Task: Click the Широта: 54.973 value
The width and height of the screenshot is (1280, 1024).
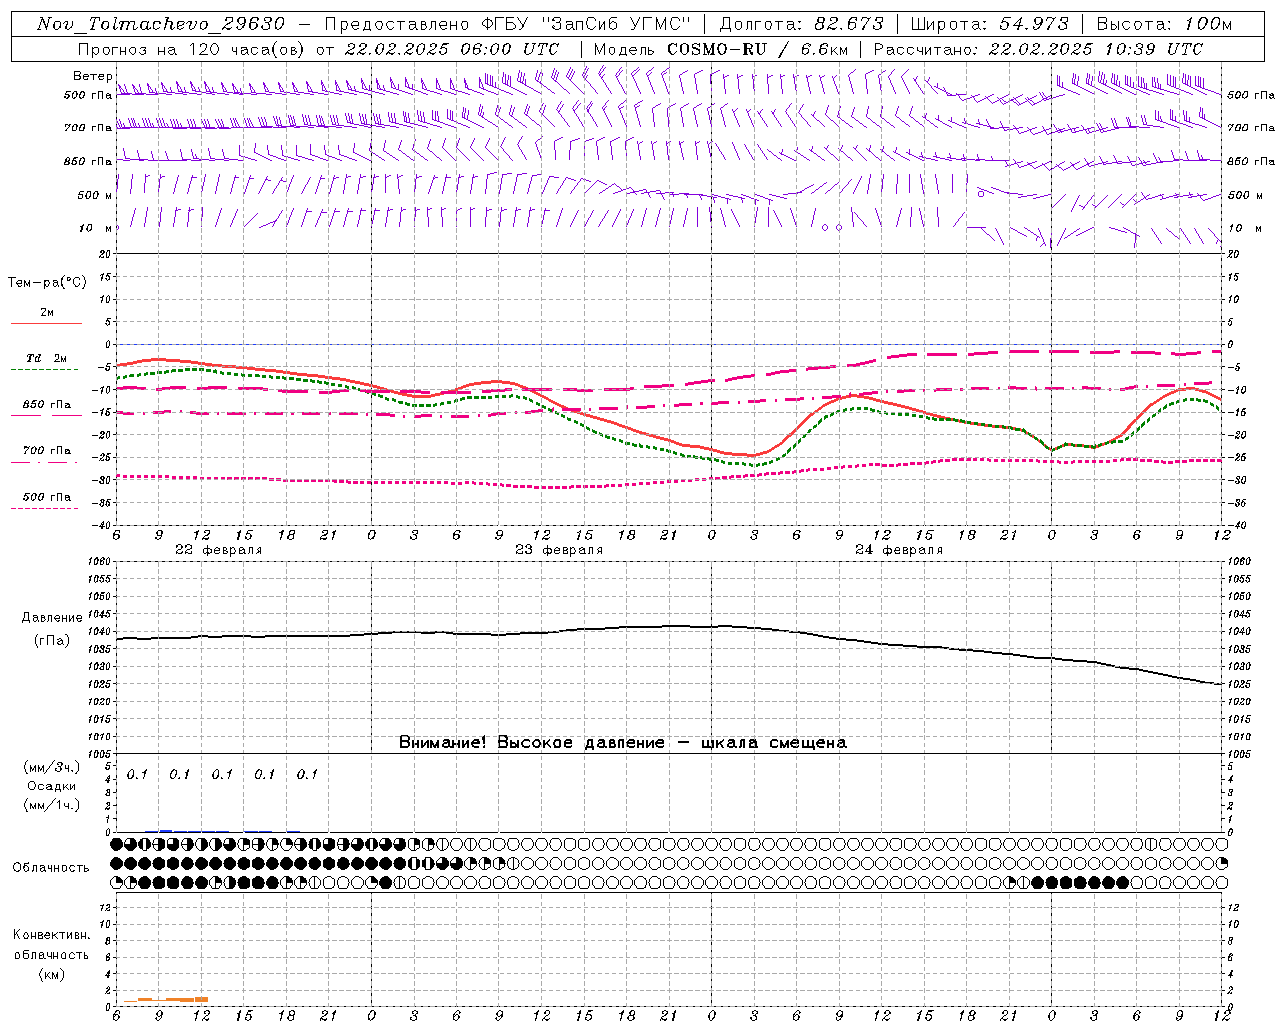Action: [x=988, y=24]
